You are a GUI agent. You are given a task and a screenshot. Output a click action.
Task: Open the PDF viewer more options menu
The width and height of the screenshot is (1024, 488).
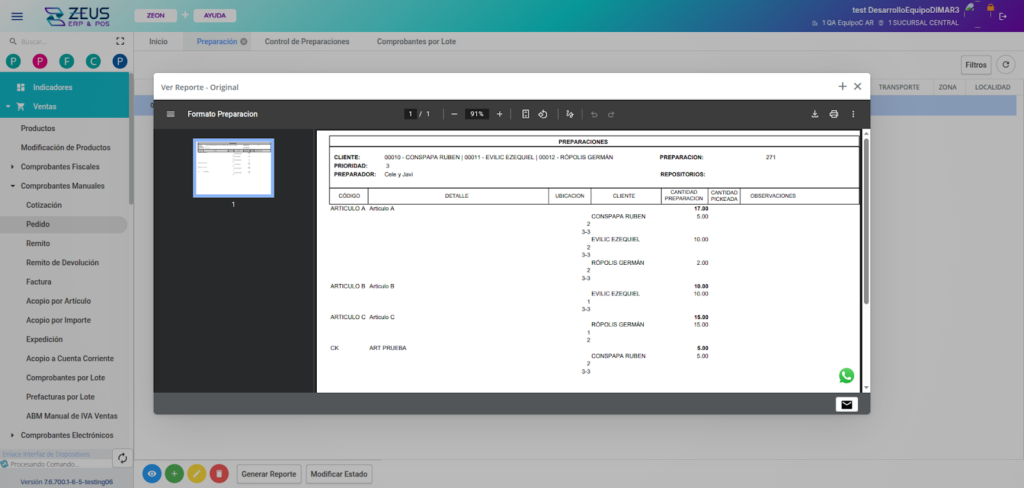click(853, 114)
